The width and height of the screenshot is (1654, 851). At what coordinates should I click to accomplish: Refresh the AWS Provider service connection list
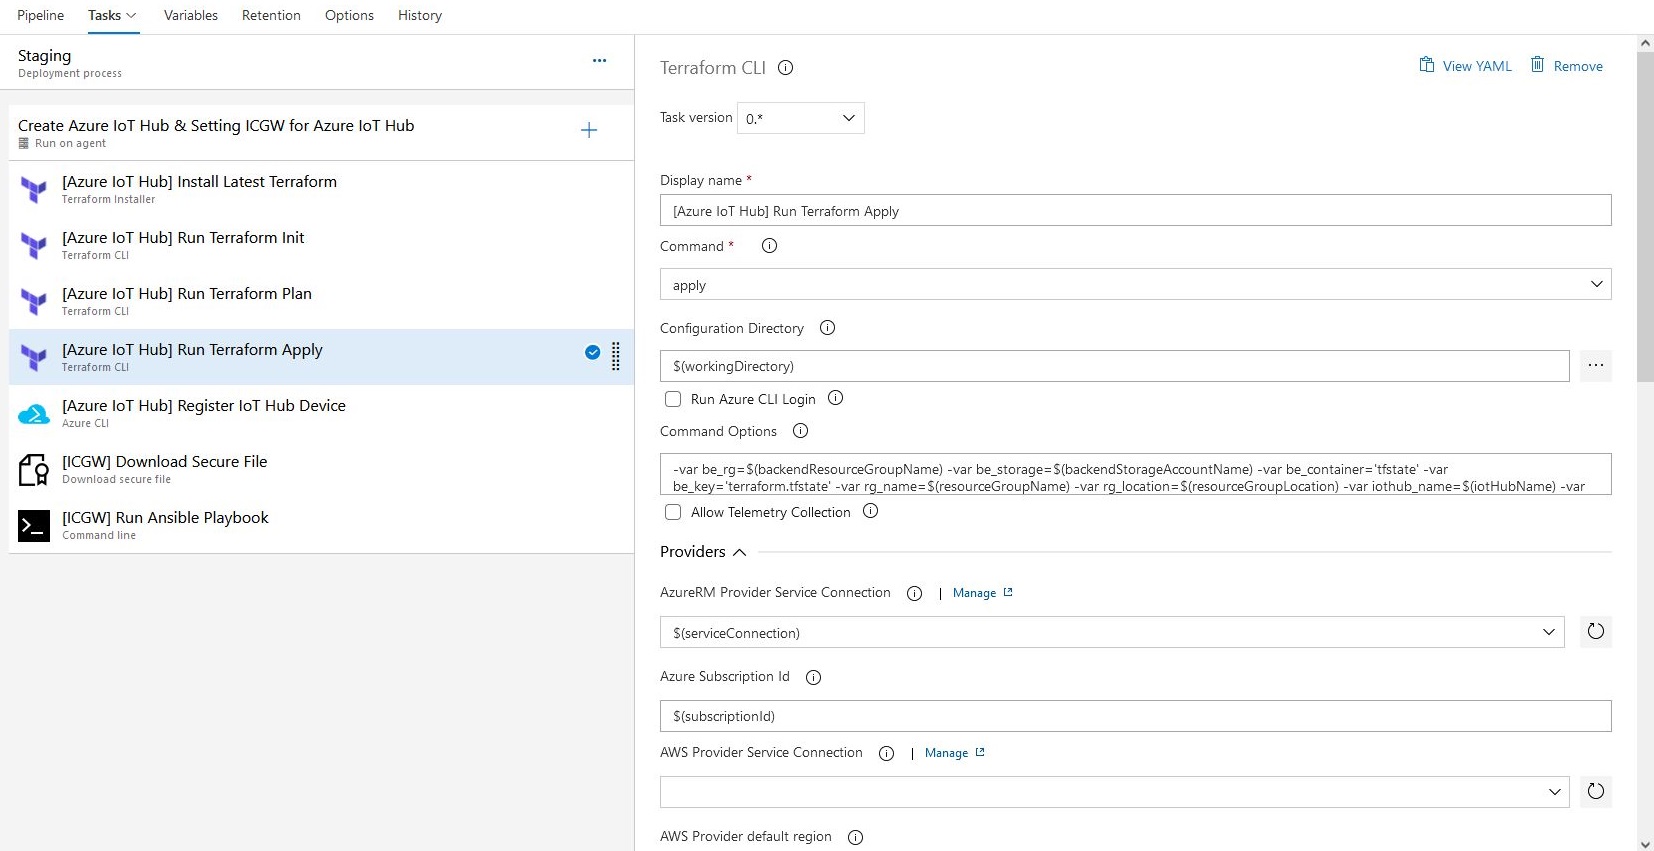[1595, 792]
